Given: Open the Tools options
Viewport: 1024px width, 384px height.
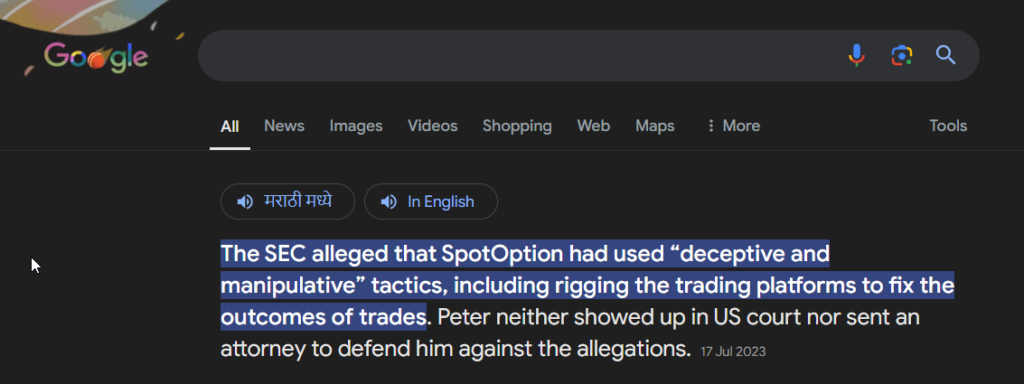Looking at the screenshot, I should (948, 125).
